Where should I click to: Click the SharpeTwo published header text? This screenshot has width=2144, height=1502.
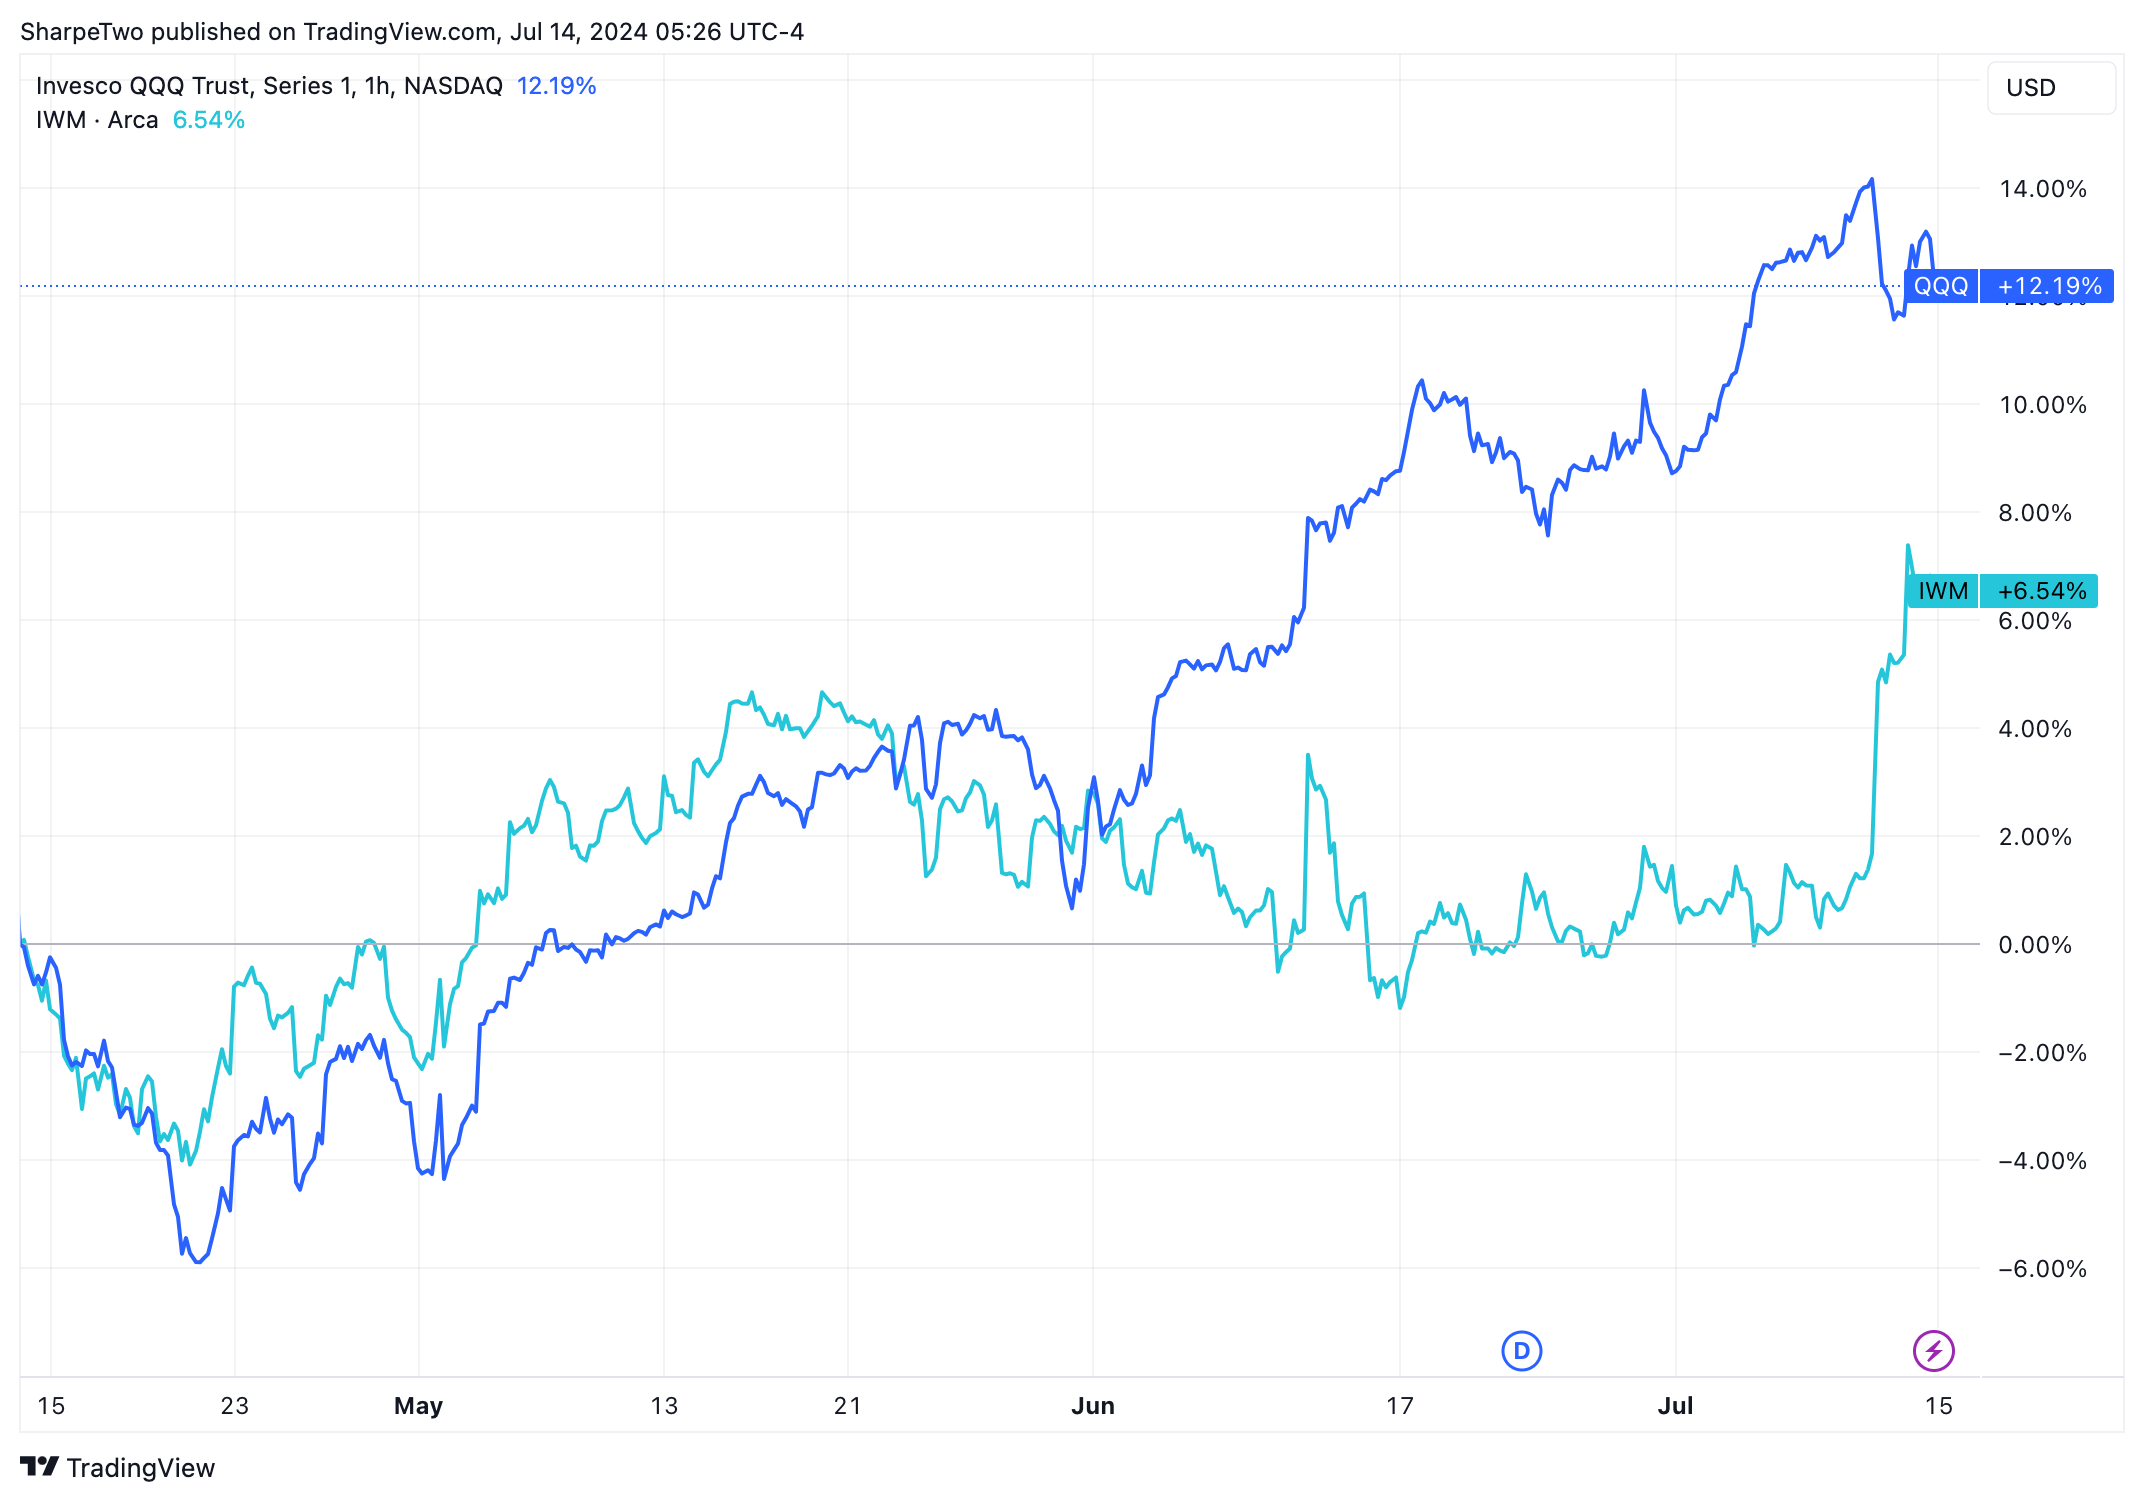click(x=412, y=32)
